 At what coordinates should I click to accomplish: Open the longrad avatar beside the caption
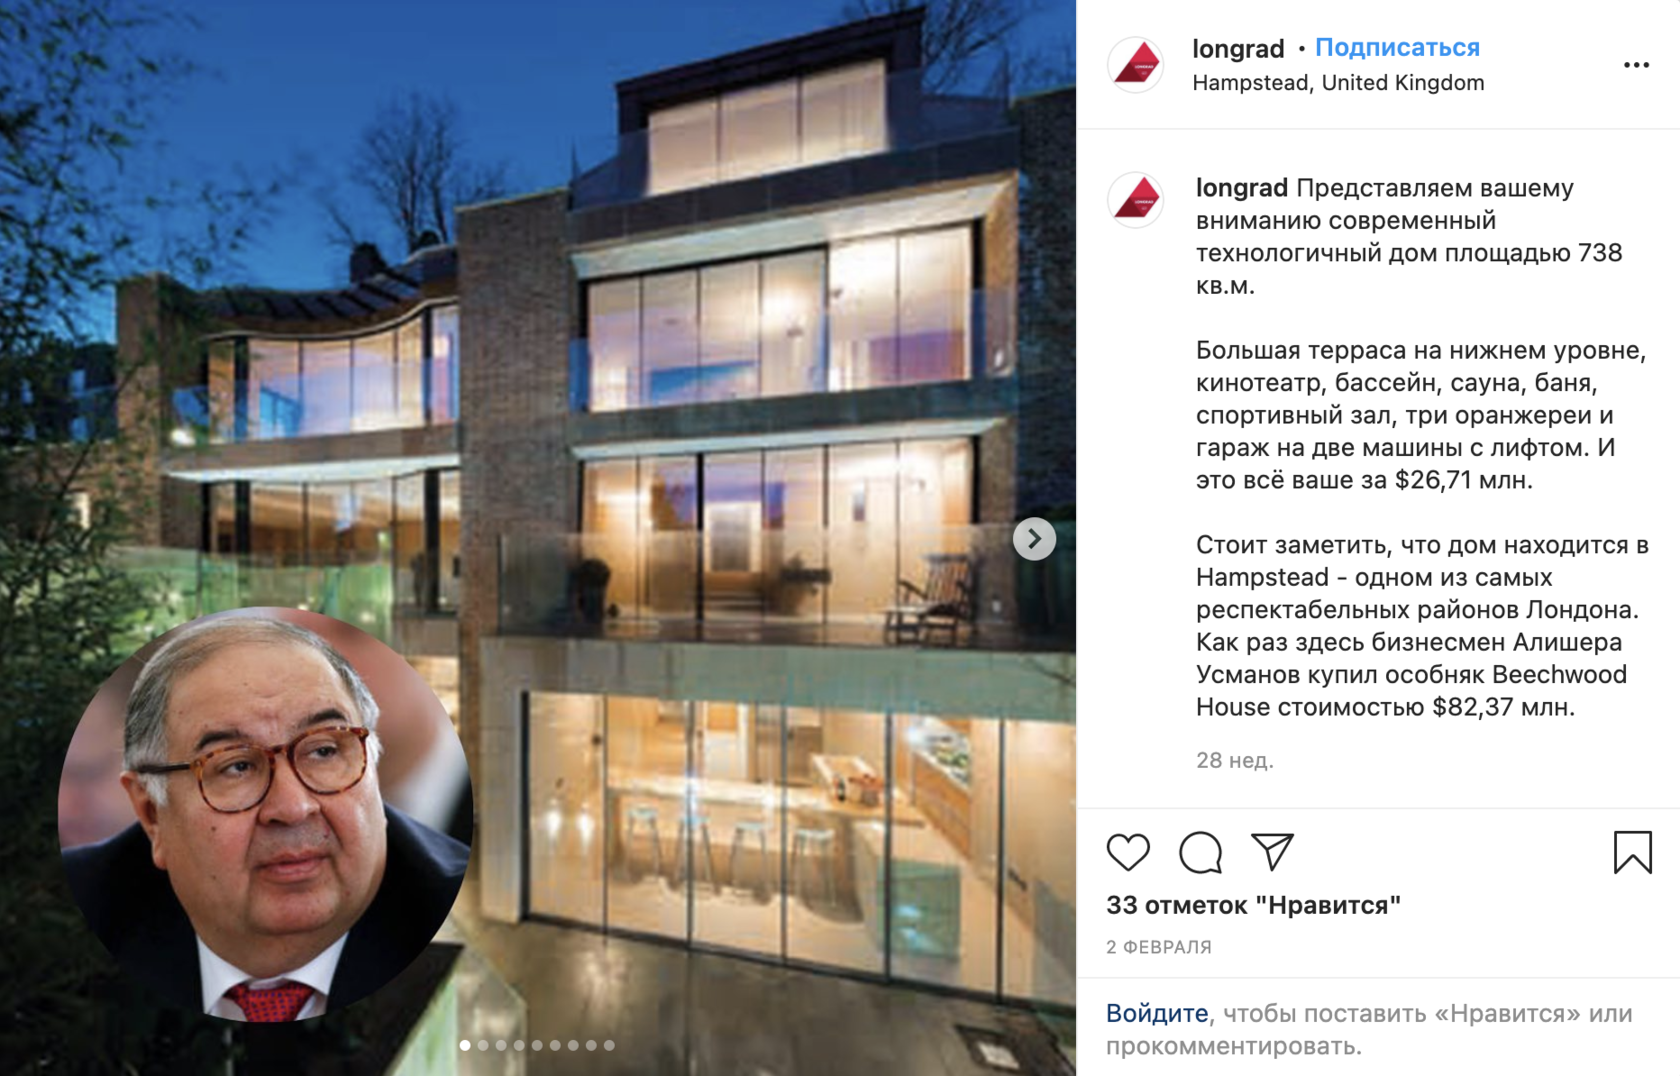[x=1136, y=199]
